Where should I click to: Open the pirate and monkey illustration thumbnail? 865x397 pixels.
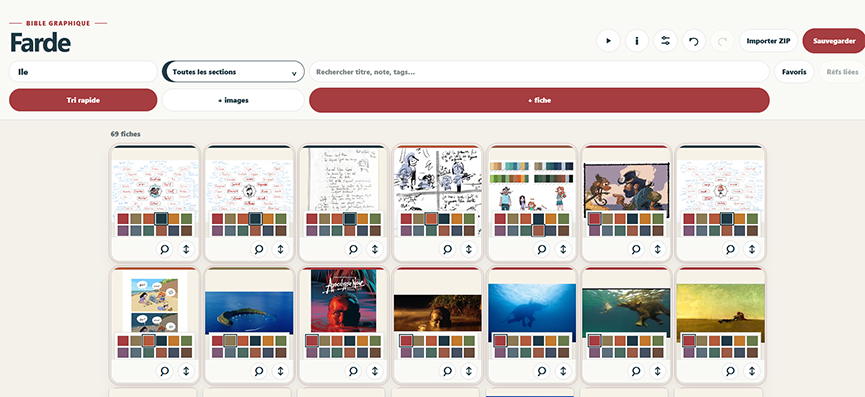click(x=626, y=186)
